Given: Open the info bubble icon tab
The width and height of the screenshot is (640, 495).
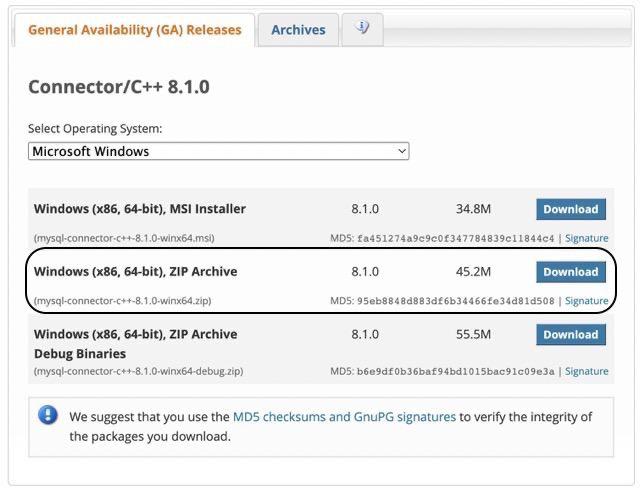Looking at the screenshot, I should (x=362, y=29).
